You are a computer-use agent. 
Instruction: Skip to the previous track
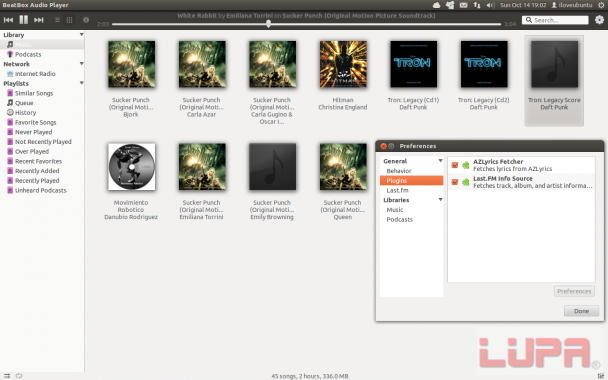8,20
